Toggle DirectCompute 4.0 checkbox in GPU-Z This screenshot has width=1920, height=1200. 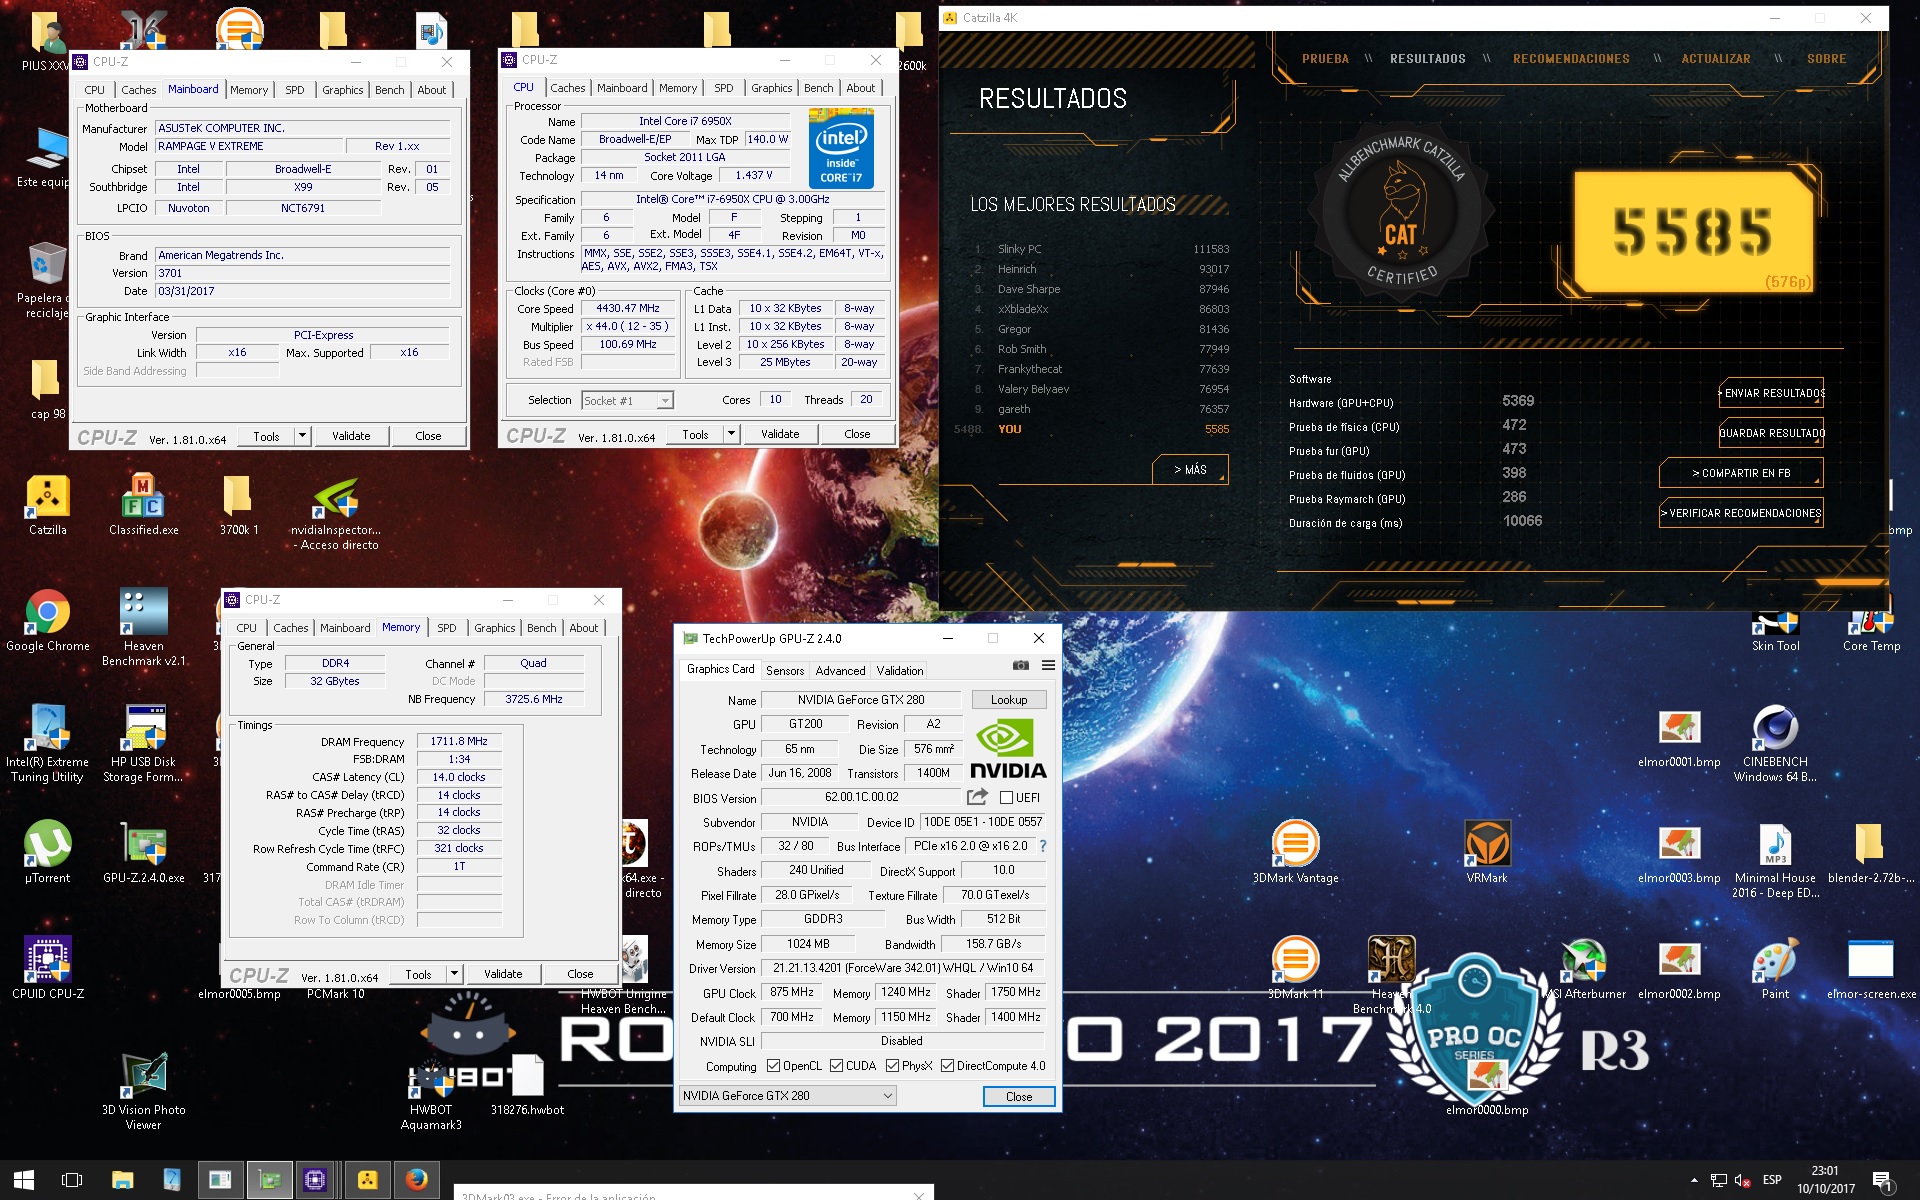coord(947,1066)
